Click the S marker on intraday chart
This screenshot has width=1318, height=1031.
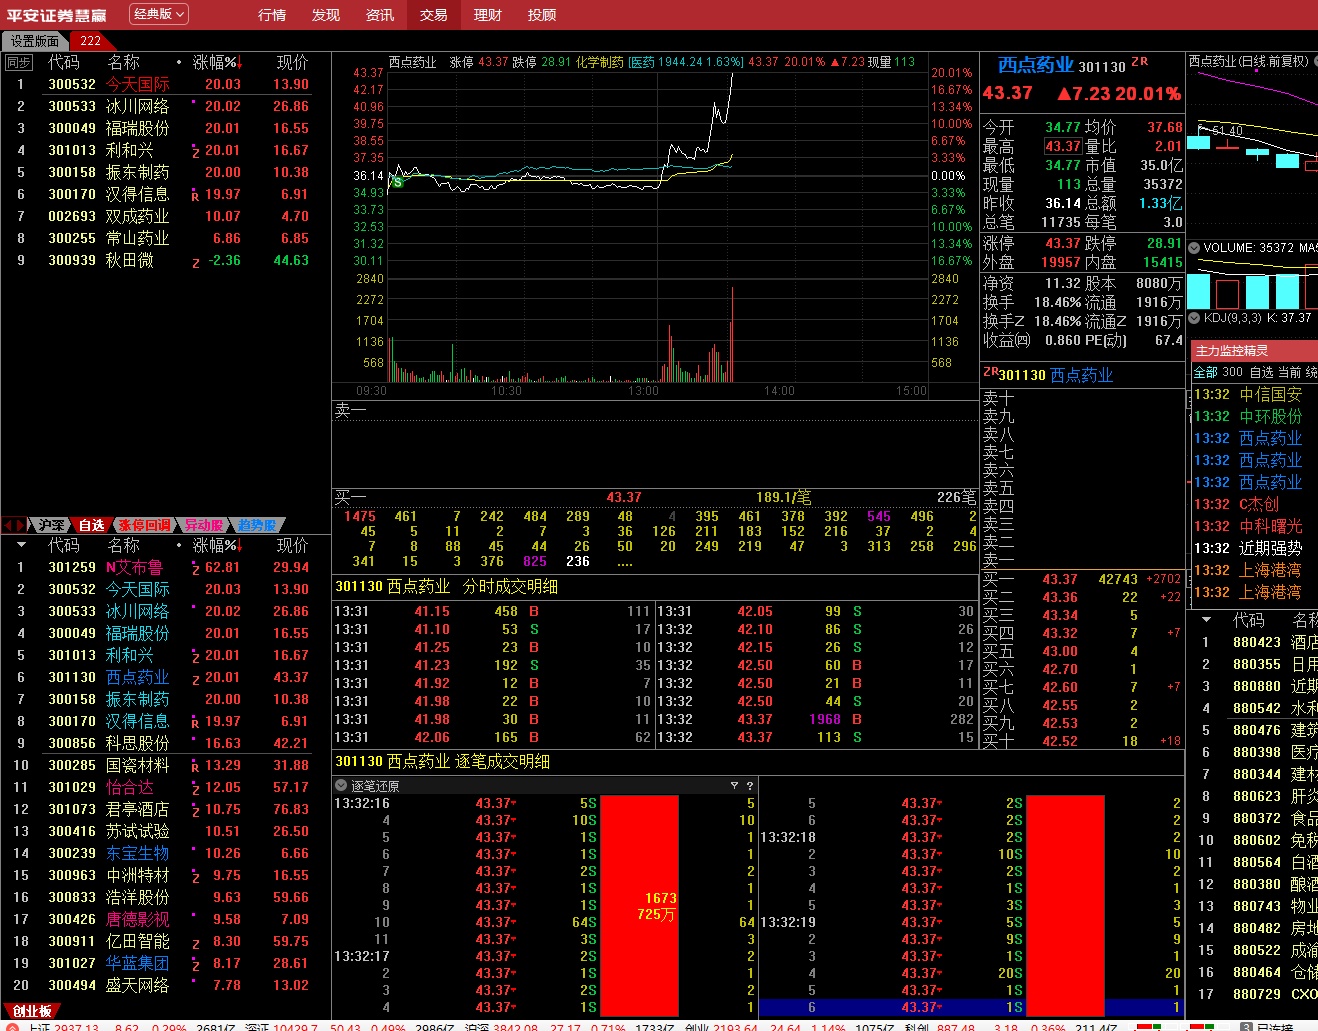pyautogui.click(x=397, y=182)
